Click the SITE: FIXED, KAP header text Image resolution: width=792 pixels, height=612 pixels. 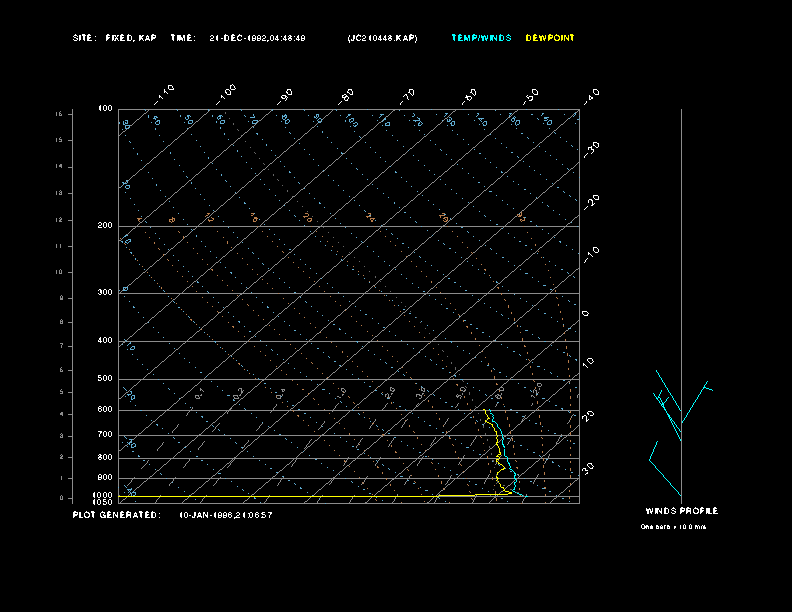pyautogui.click(x=115, y=38)
